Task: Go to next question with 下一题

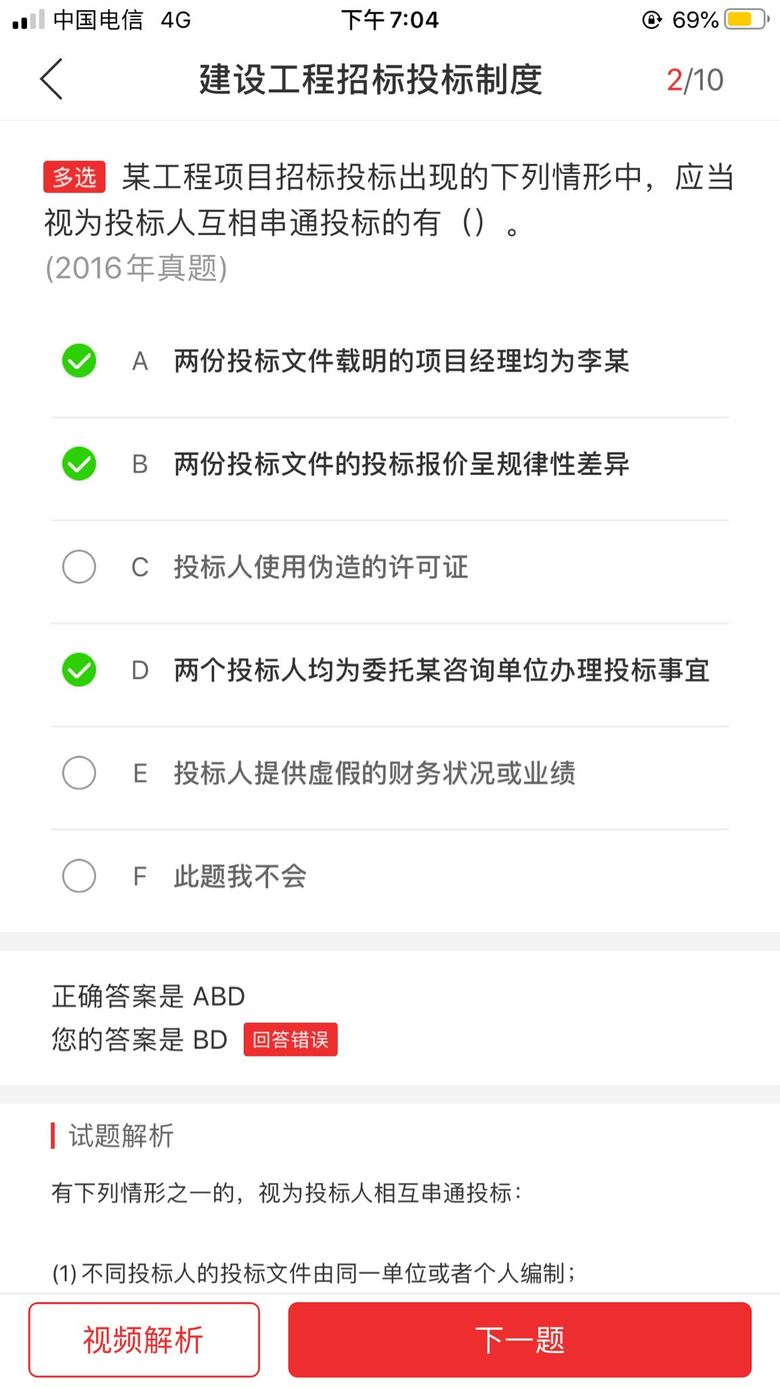Action: (519, 1339)
